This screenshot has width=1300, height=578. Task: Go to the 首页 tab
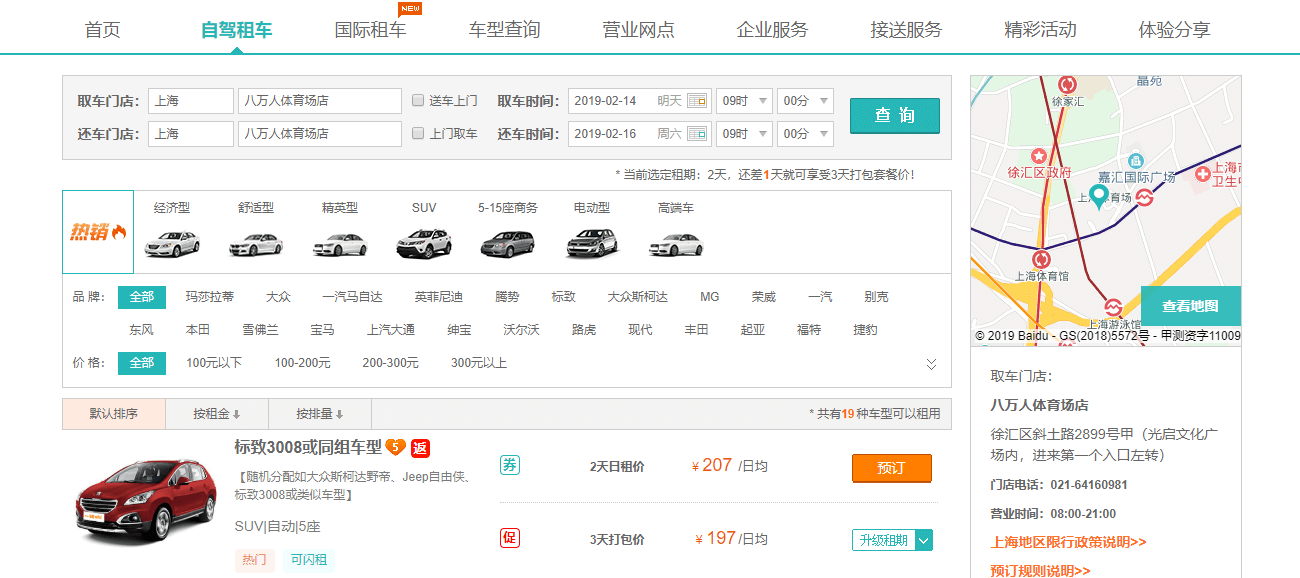(x=103, y=29)
